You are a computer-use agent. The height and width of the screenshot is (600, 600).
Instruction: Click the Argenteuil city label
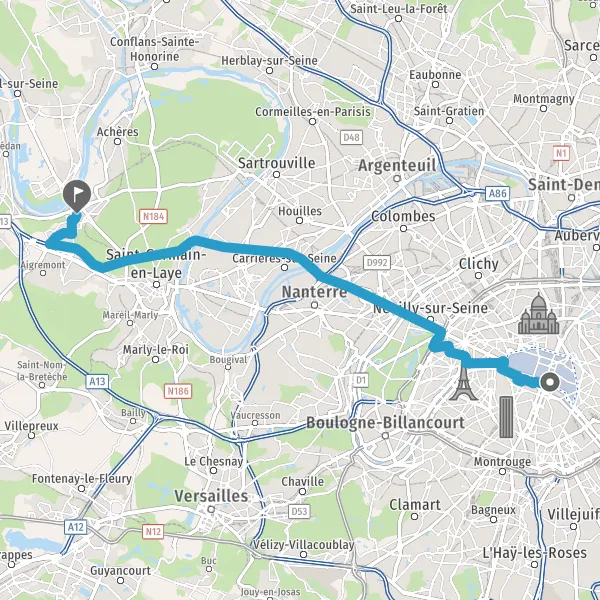[x=397, y=166]
